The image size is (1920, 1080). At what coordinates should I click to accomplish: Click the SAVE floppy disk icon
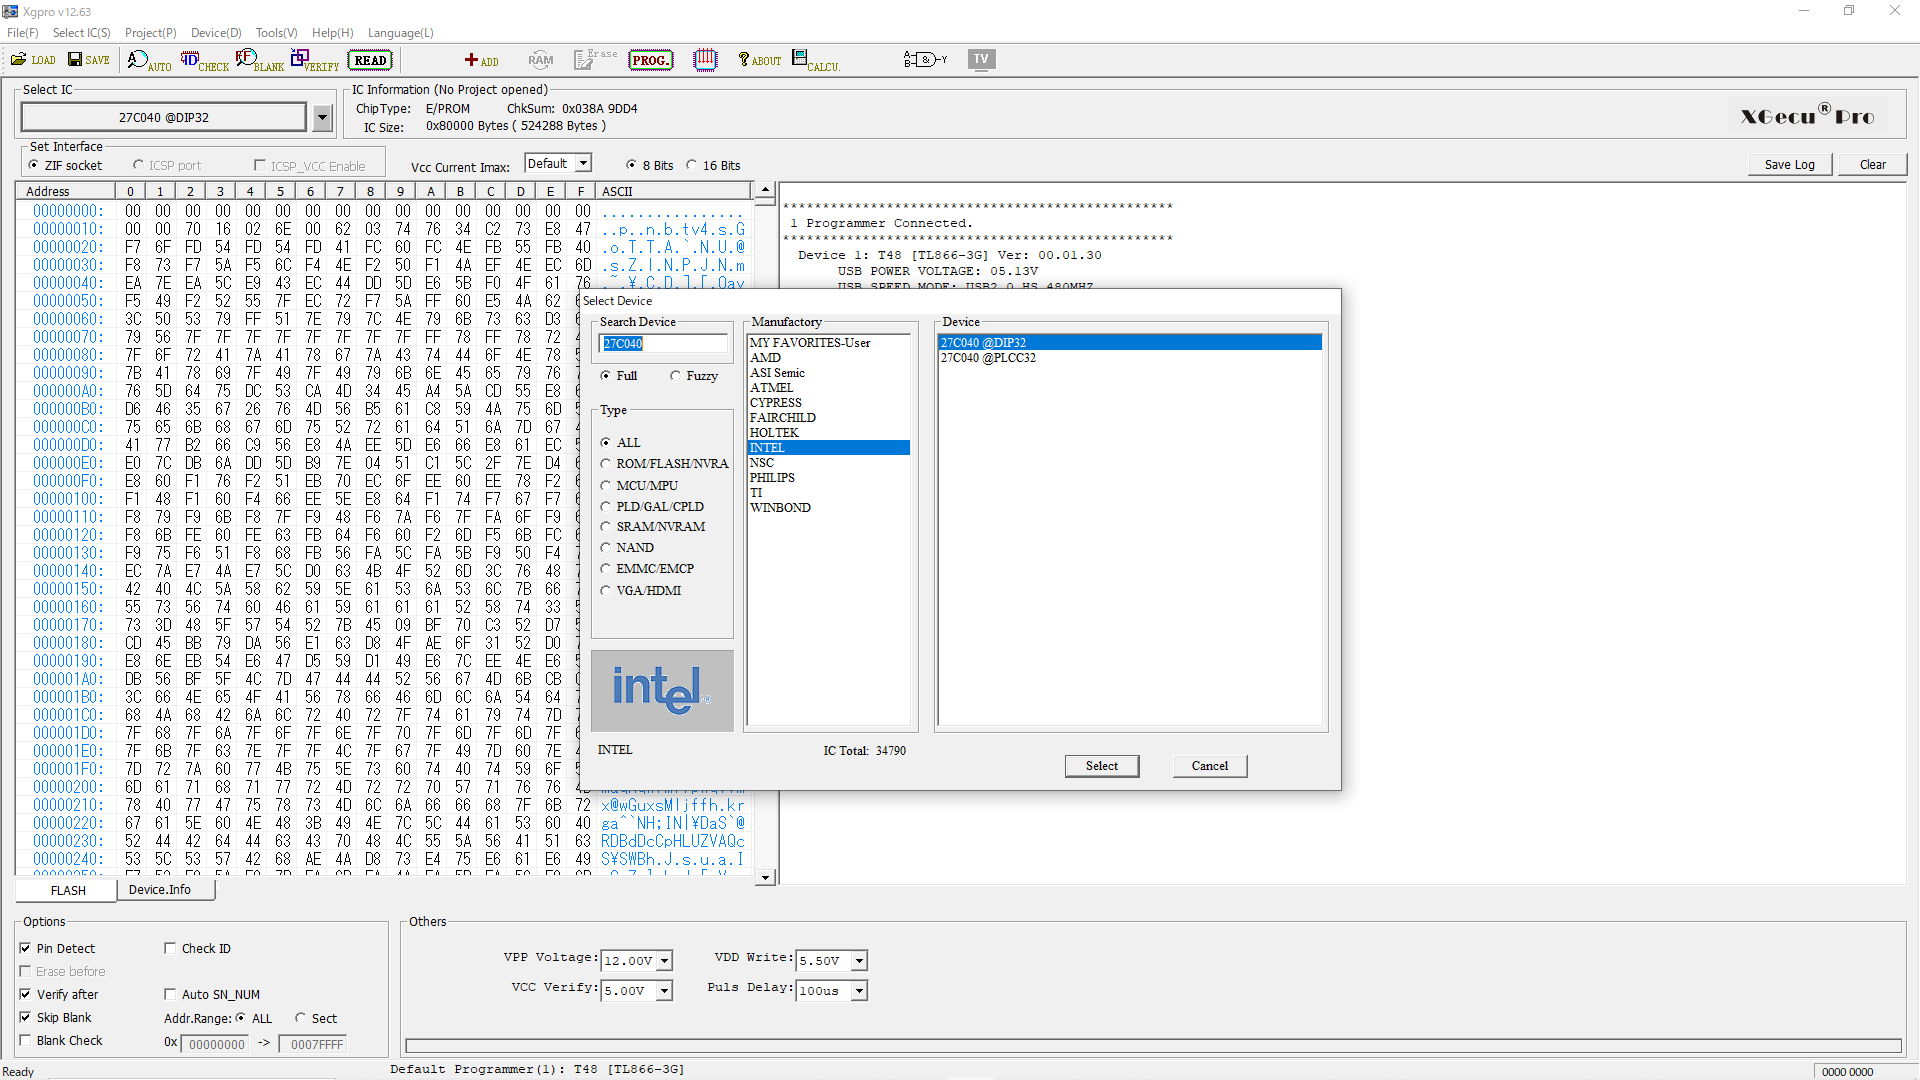click(x=88, y=60)
